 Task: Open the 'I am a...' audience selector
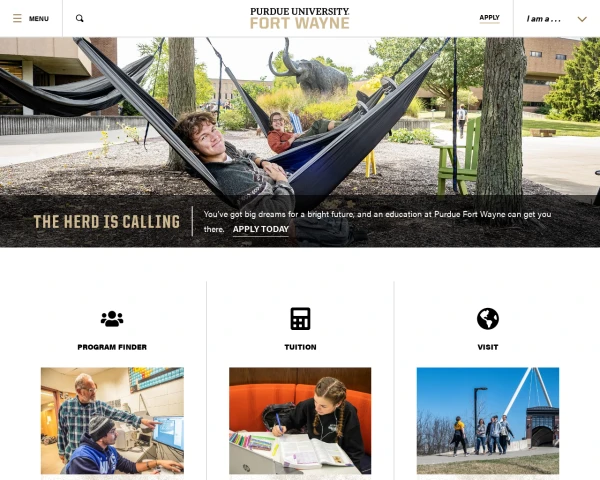click(x=556, y=19)
